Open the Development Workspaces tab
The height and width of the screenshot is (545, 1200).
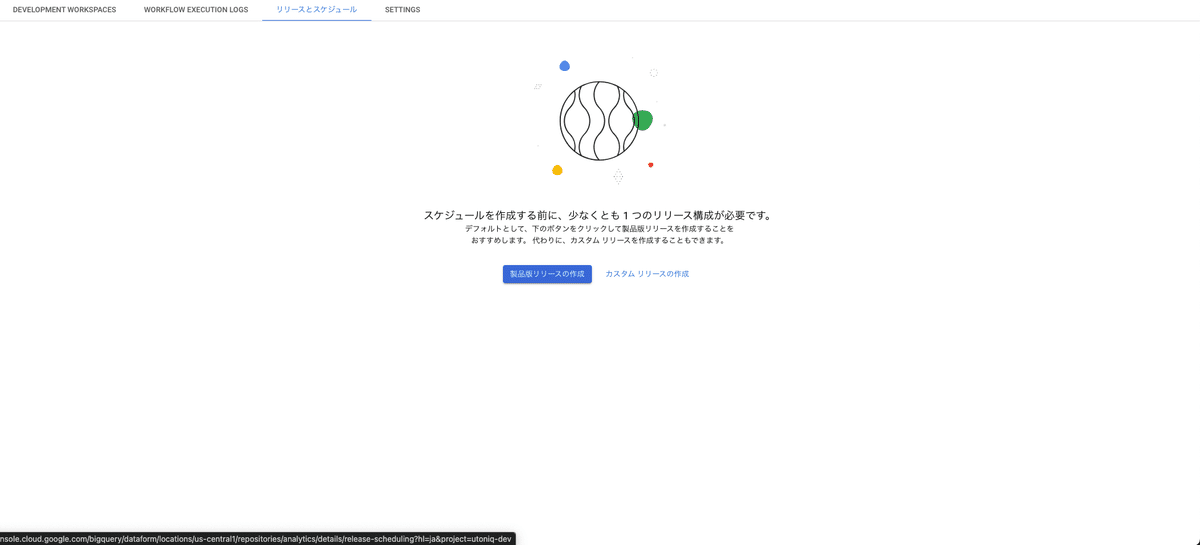(x=64, y=10)
